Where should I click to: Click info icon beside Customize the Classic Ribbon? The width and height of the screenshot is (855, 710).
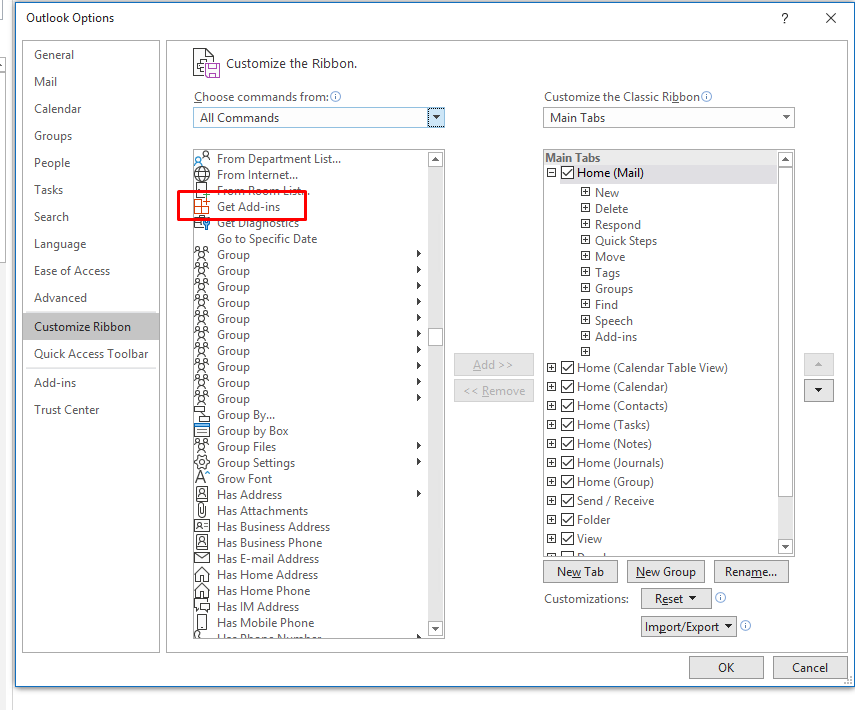pos(706,97)
